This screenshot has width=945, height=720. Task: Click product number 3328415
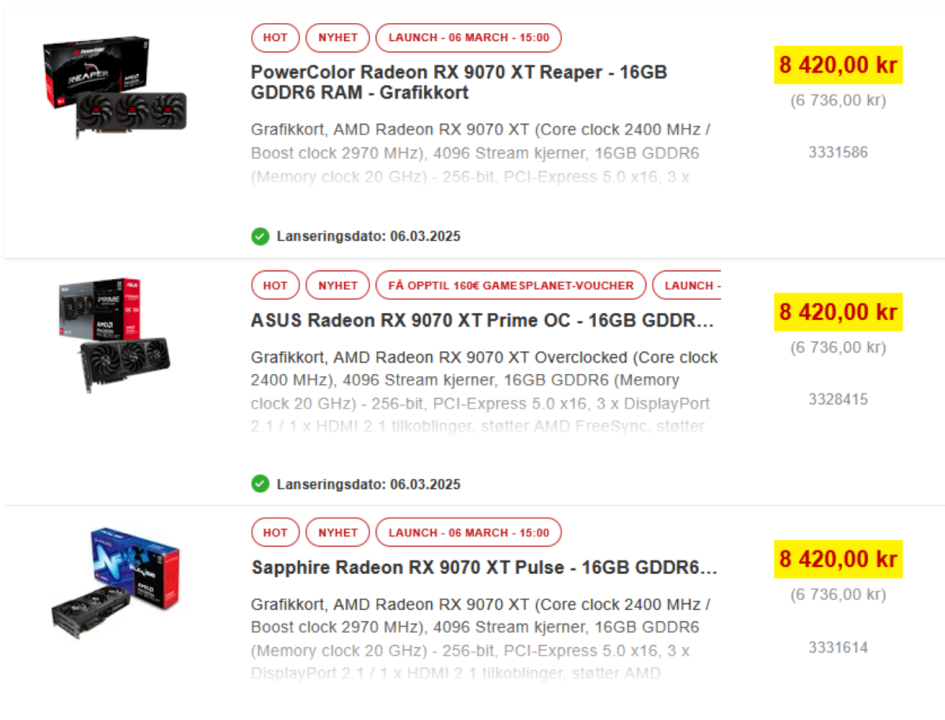point(838,399)
